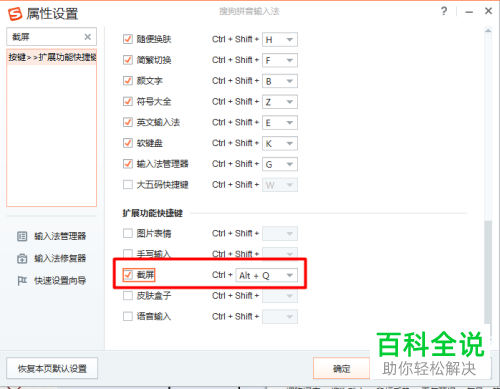Enable the 图片表情 checkbox

click(x=128, y=233)
